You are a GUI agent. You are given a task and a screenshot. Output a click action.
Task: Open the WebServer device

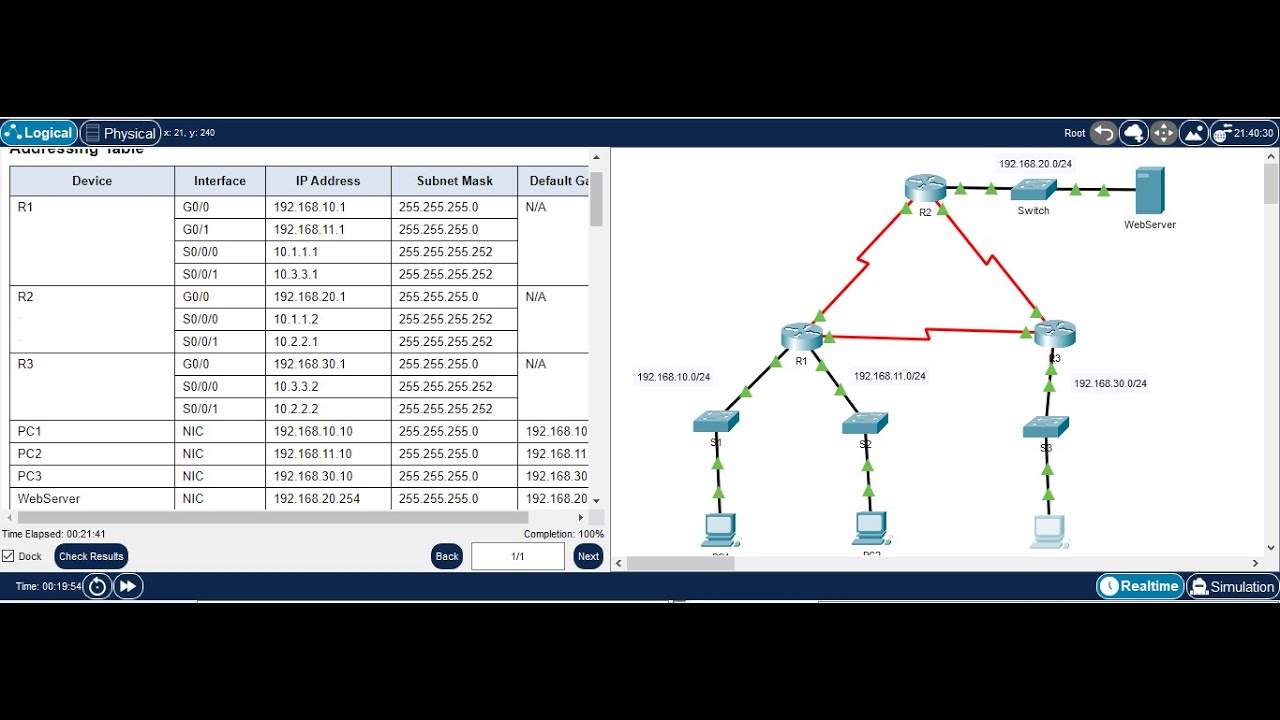click(1150, 191)
